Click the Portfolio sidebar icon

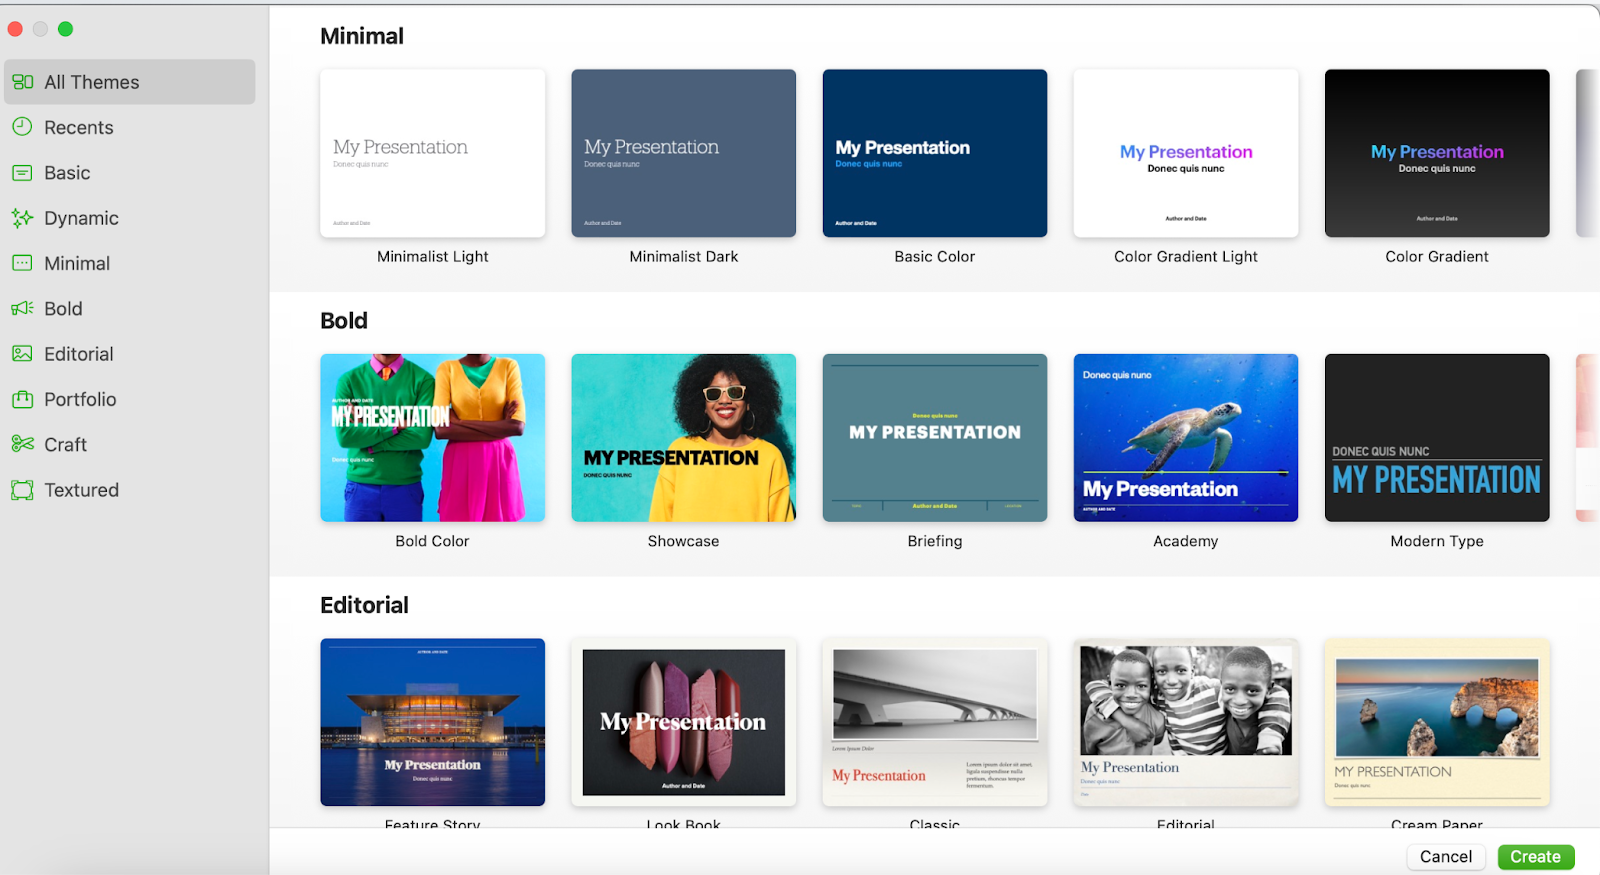pyautogui.click(x=23, y=399)
